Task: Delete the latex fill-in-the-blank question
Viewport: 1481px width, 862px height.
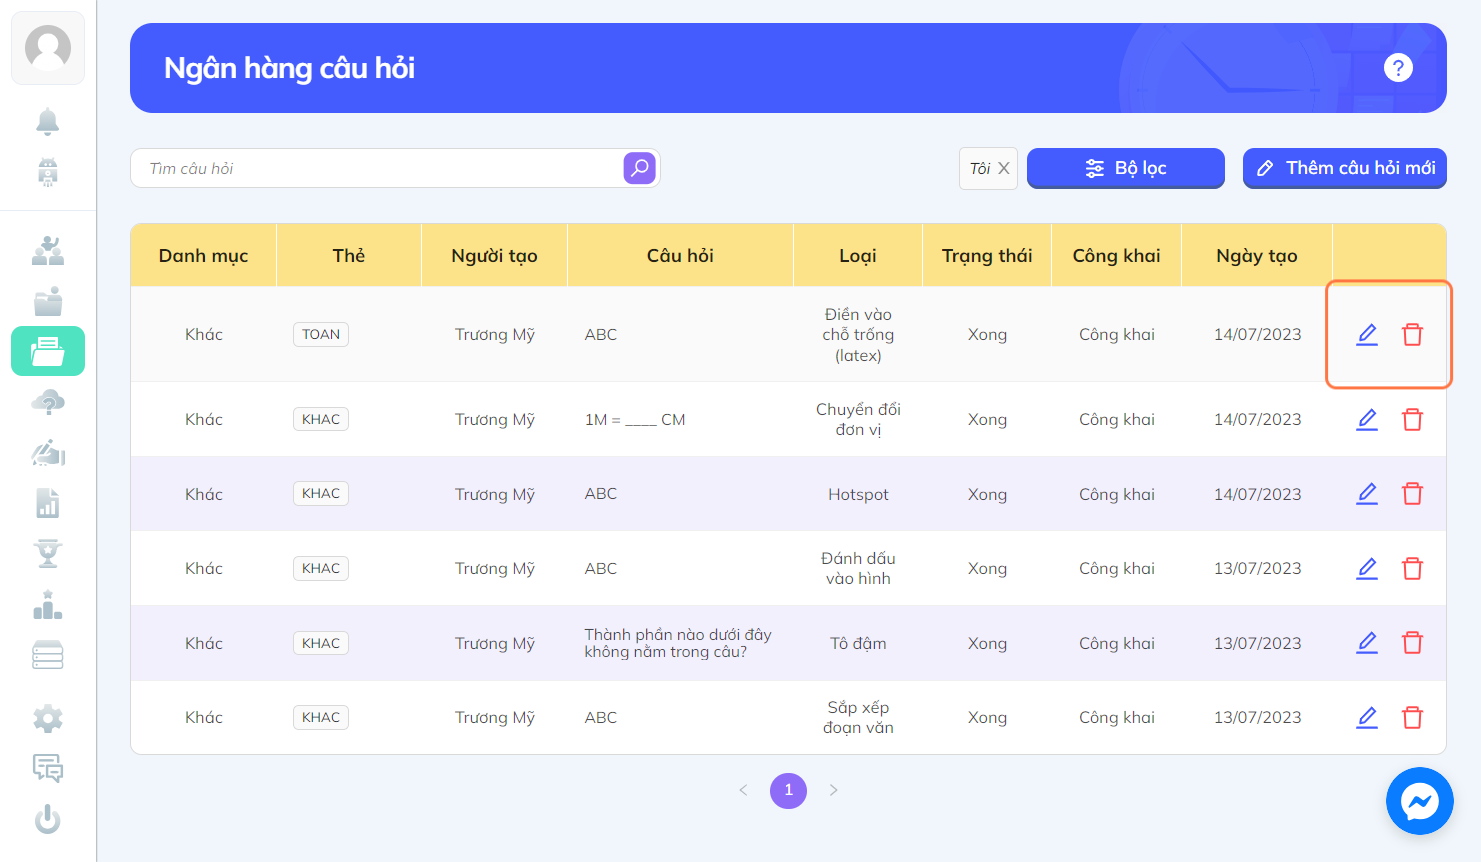Action: pos(1412,334)
